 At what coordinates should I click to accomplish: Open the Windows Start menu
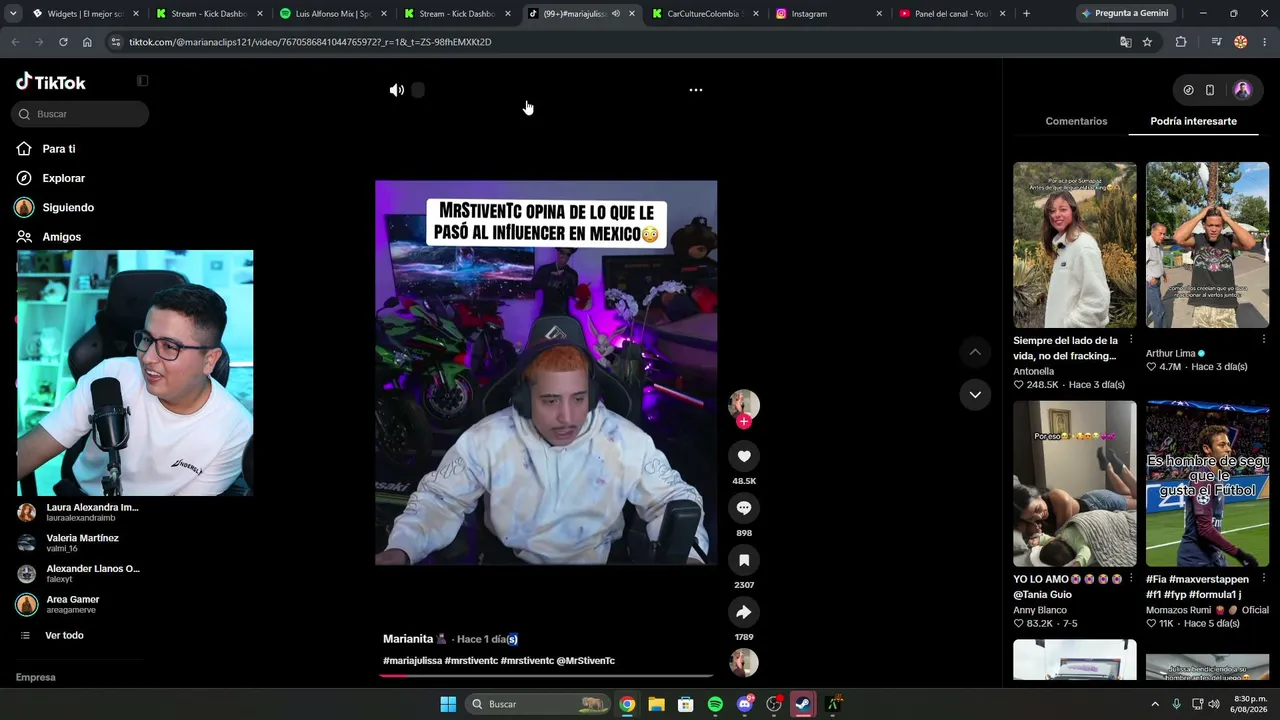click(448, 704)
